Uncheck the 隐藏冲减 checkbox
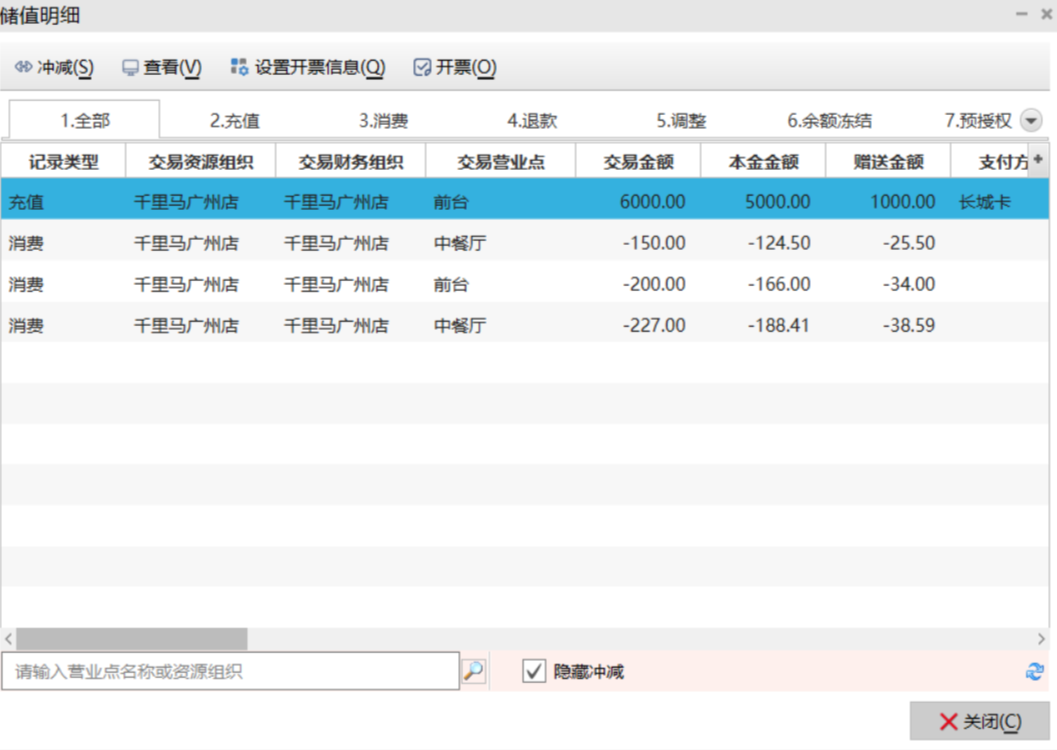Viewport: 1057px width, 750px height. pyautogui.click(x=535, y=672)
